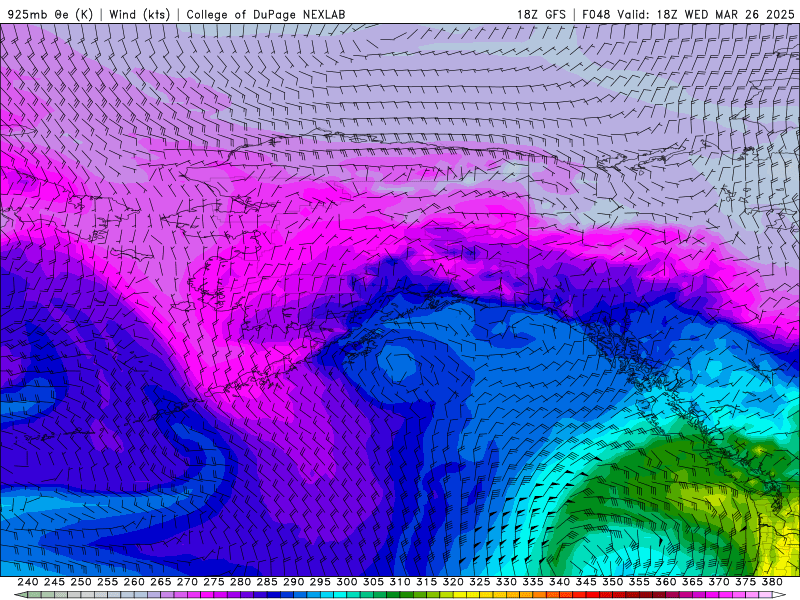Click the 340 colorbar value
The height and width of the screenshot is (600, 800).
[x=559, y=582]
